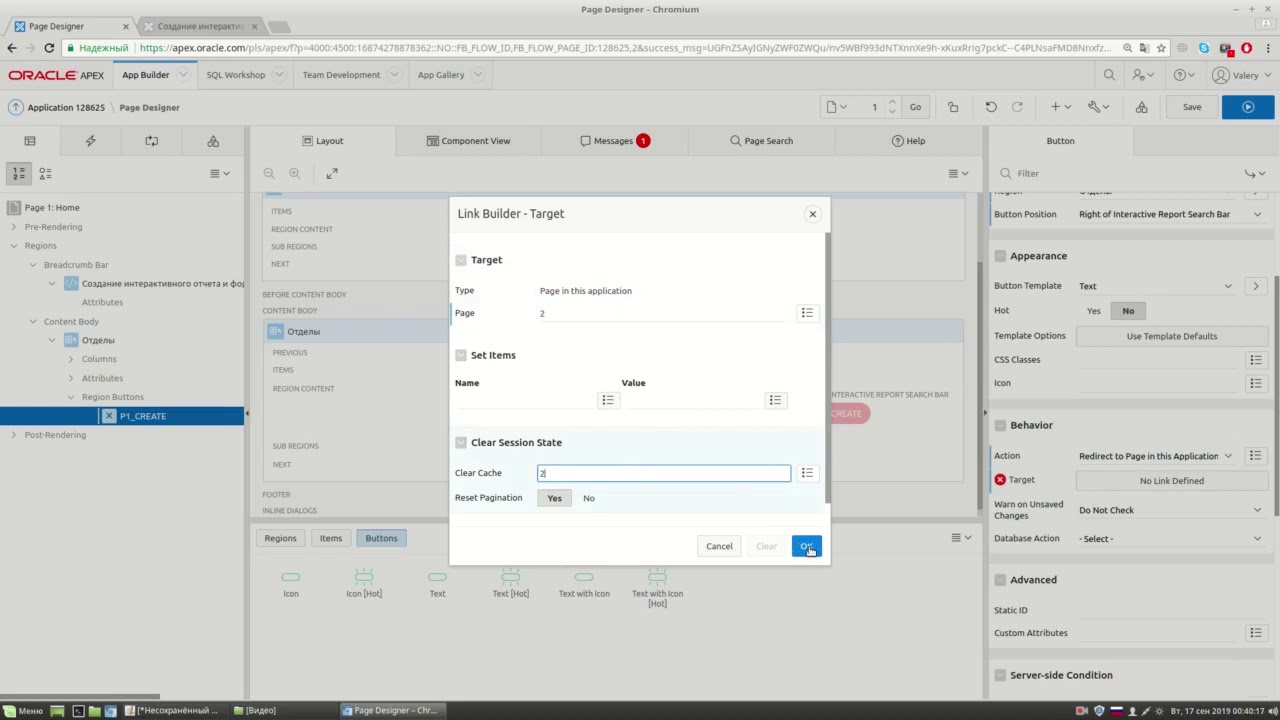Click the page lock icon
Viewport: 1280px width, 720px height.
953,107
